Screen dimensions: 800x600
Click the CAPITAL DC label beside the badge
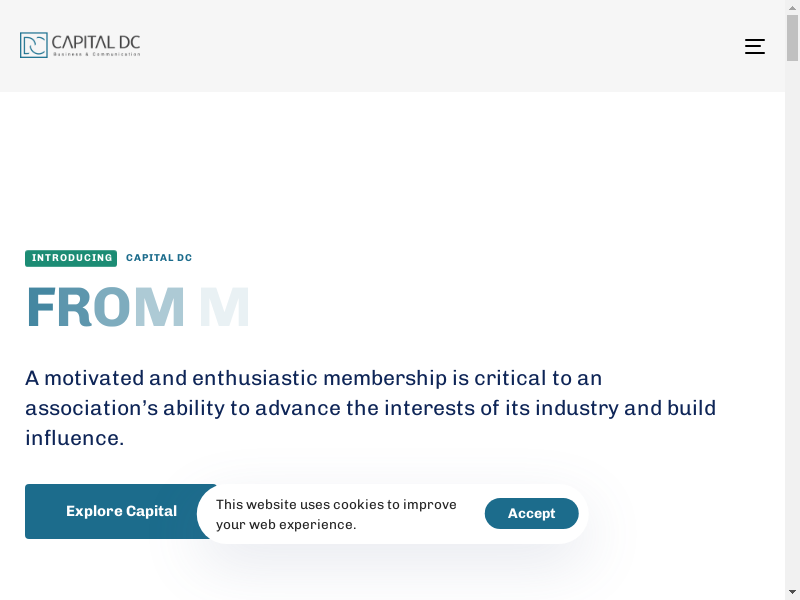(x=159, y=258)
